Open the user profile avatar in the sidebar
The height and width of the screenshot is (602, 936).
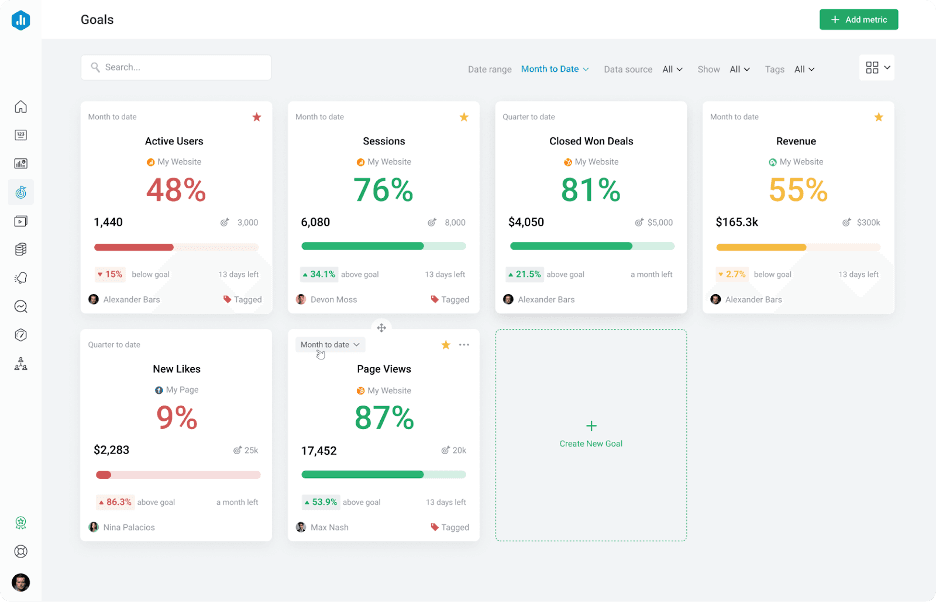click(x=21, y=582)
